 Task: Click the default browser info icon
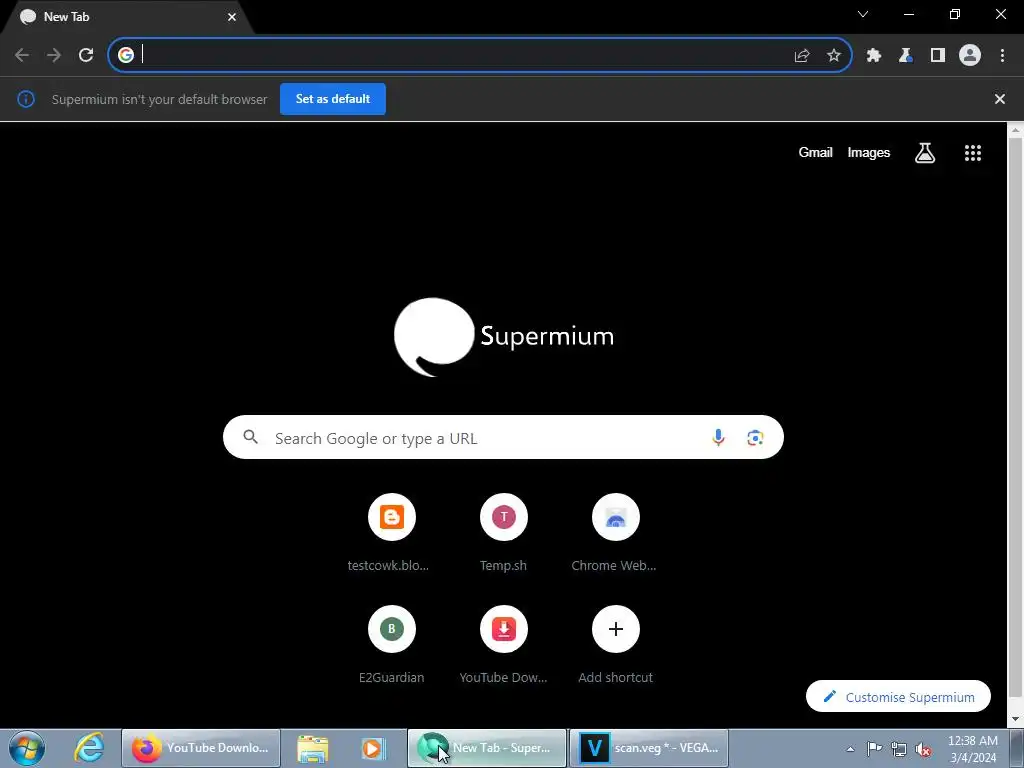coord(26,99)
